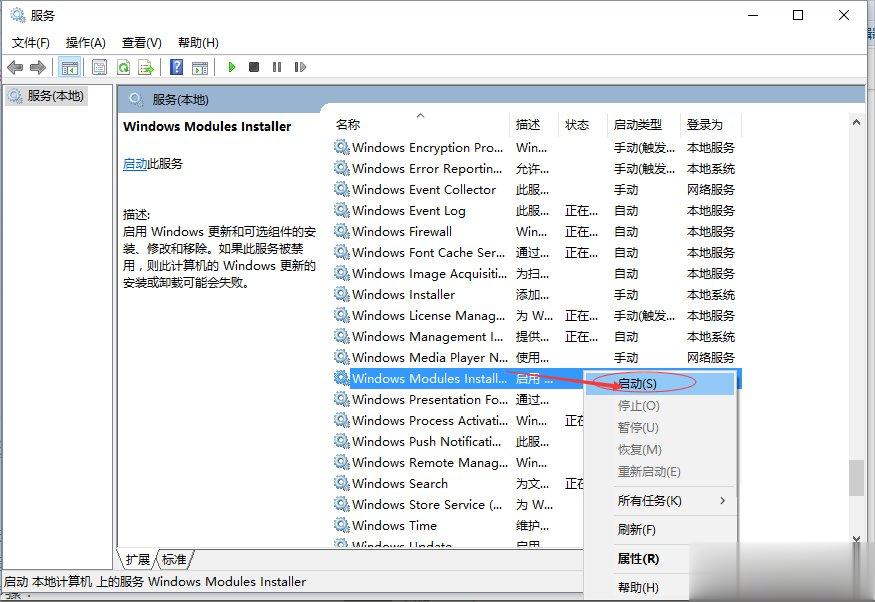This screenshot has width=875, height=602.
Task: Open the 操作(A) menu
Action: point(85,42)
